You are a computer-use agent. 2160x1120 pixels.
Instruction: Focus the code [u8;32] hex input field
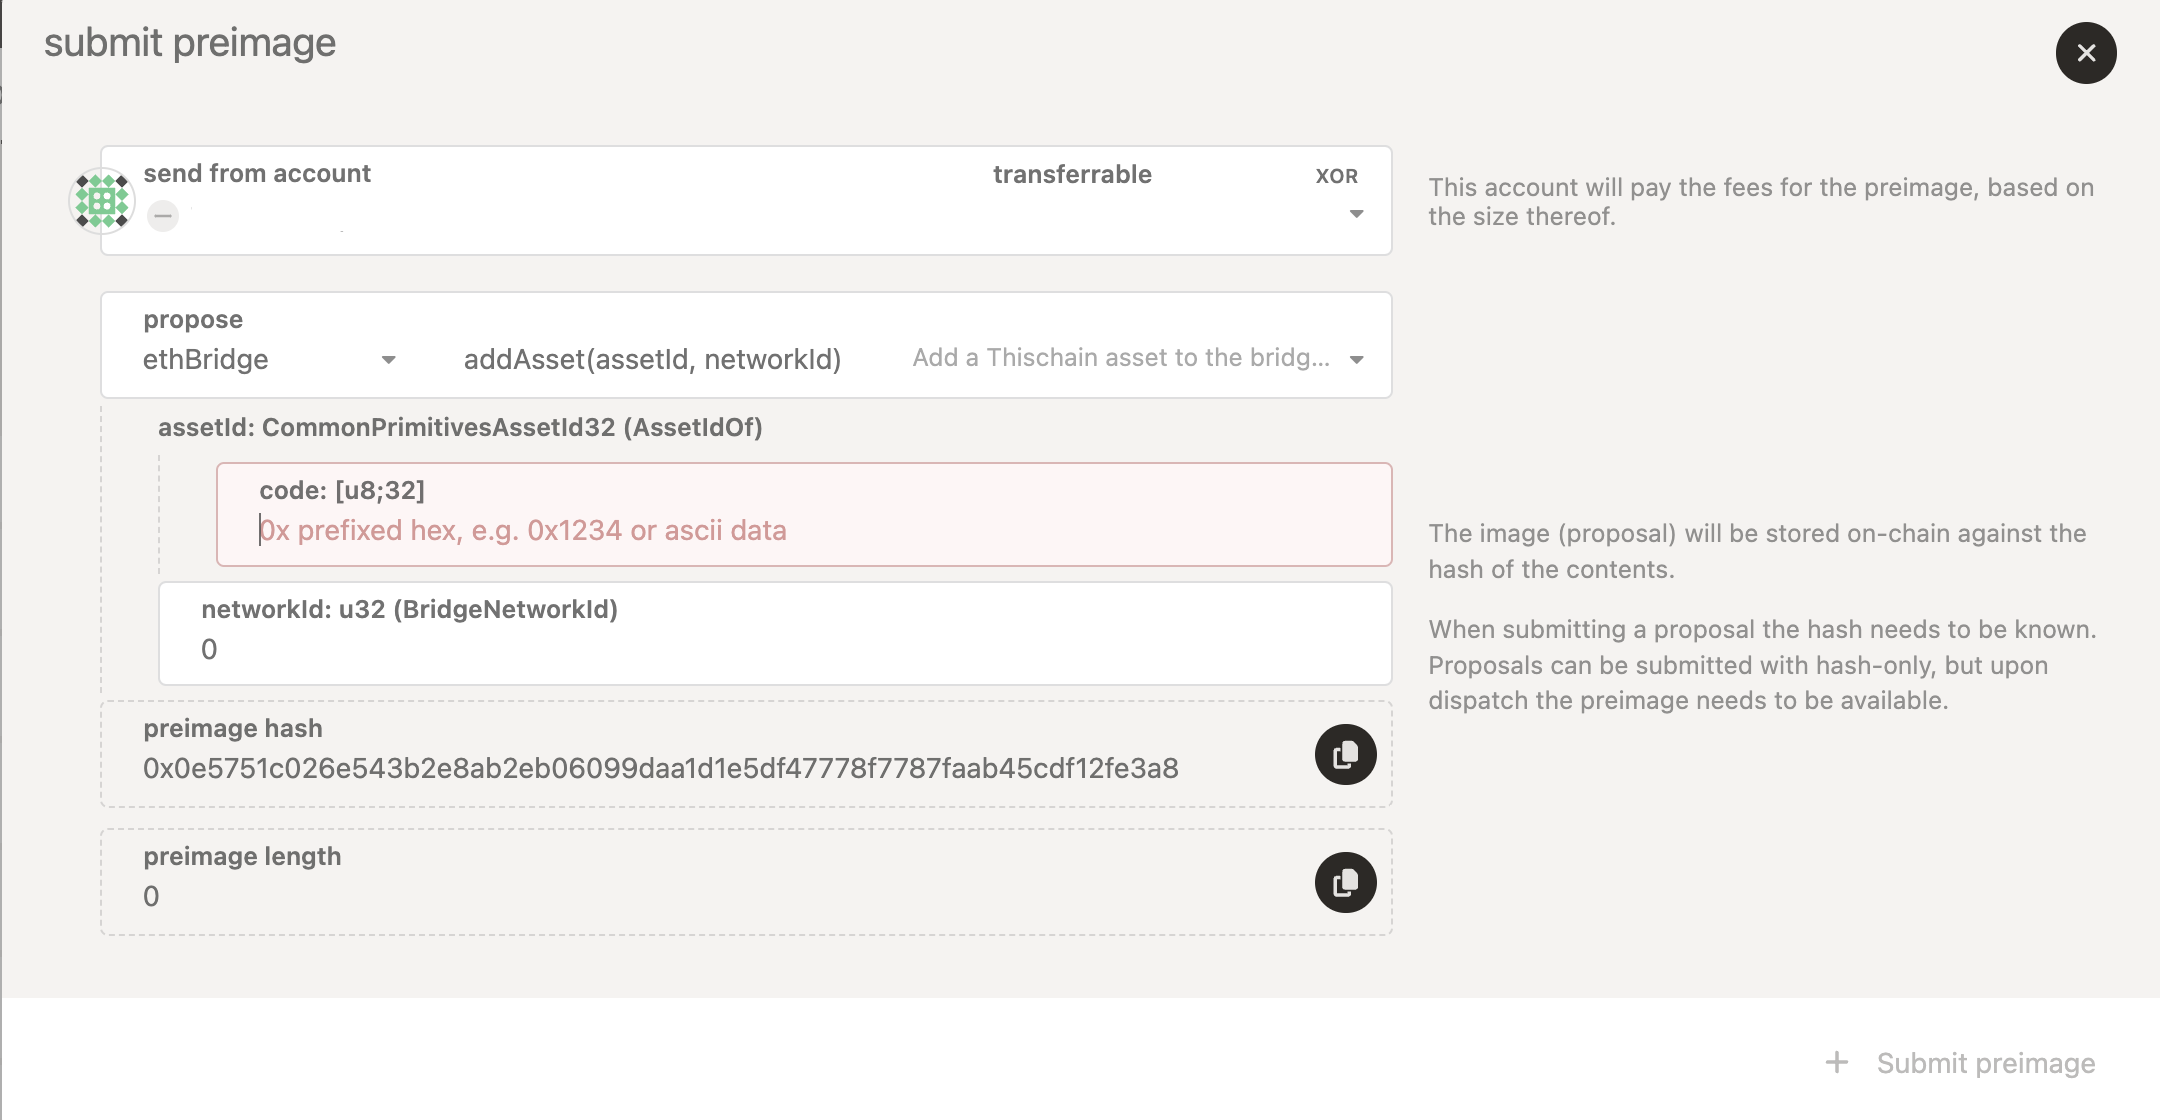[x=804, y=530]
